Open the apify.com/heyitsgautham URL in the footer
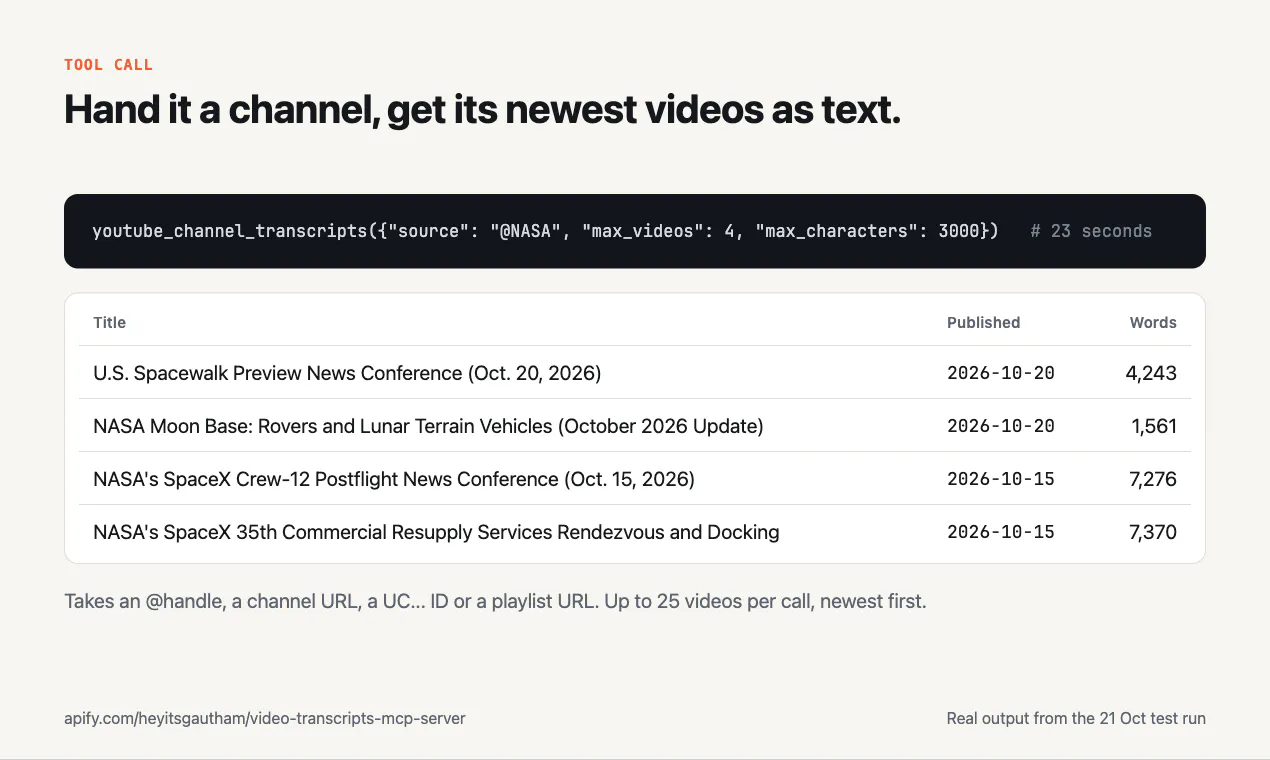This screenshot has height=760, width=1270. (265, 718)
